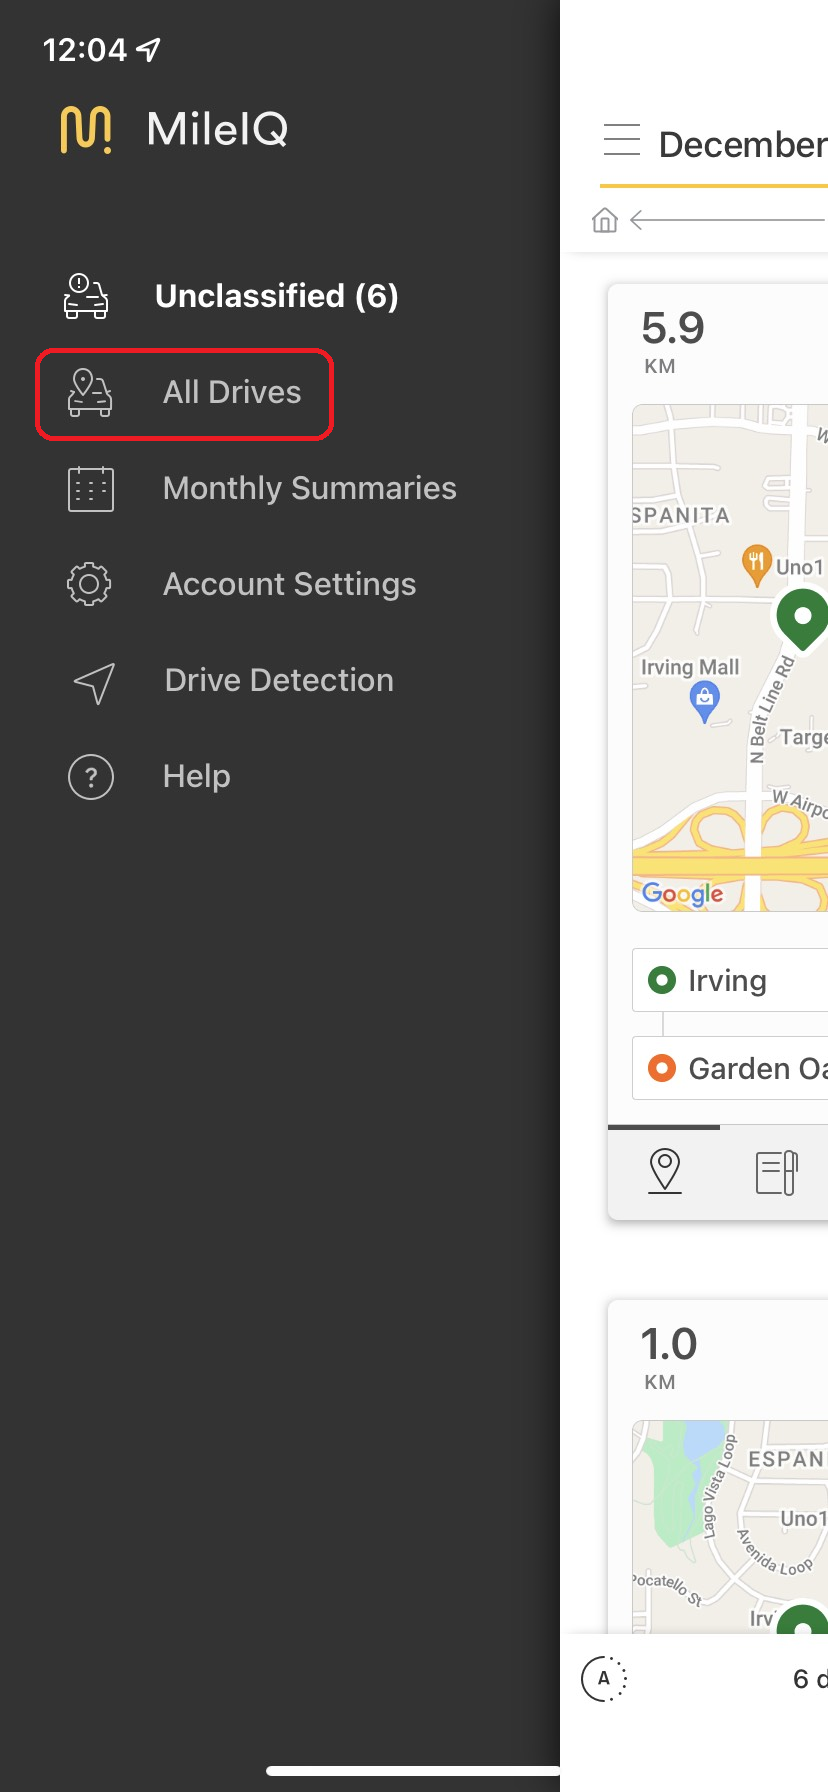Screen dimensions: 828x1792
Task: Click the Account Settings gear icon
Action: coord(89,584)
